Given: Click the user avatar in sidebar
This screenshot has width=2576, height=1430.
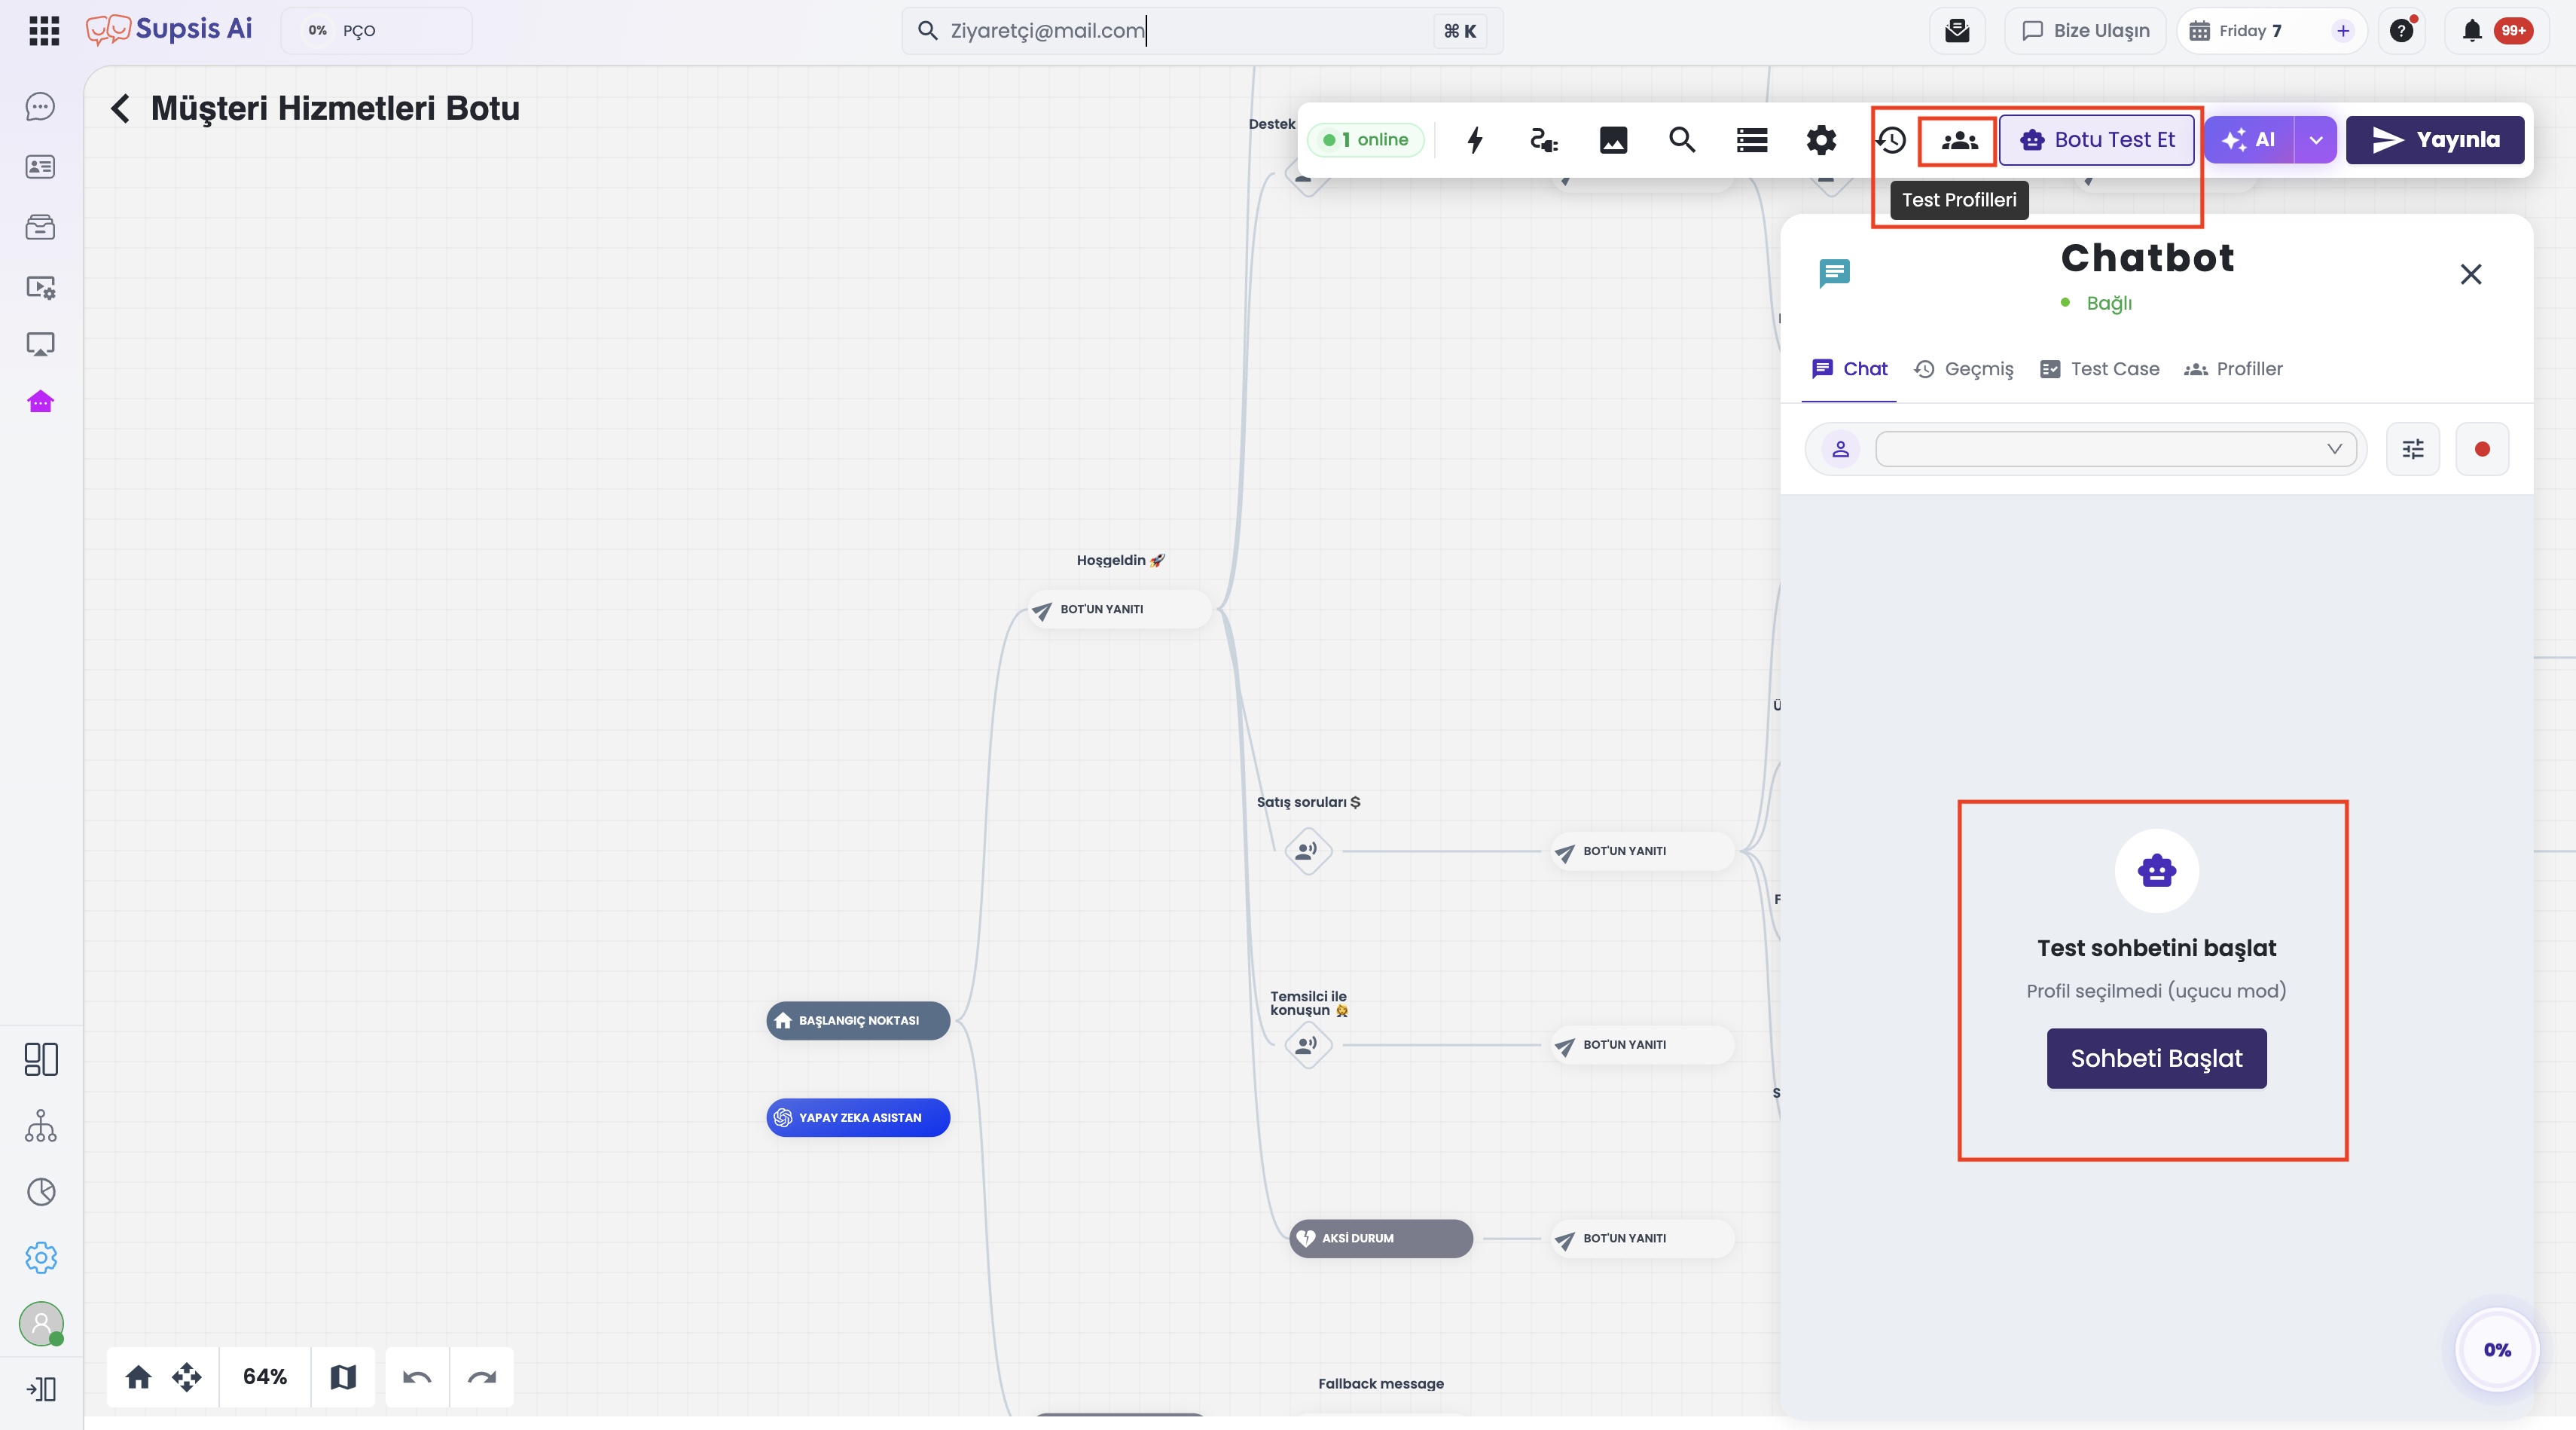Looking at the screenshot, I should (41, 1324).
